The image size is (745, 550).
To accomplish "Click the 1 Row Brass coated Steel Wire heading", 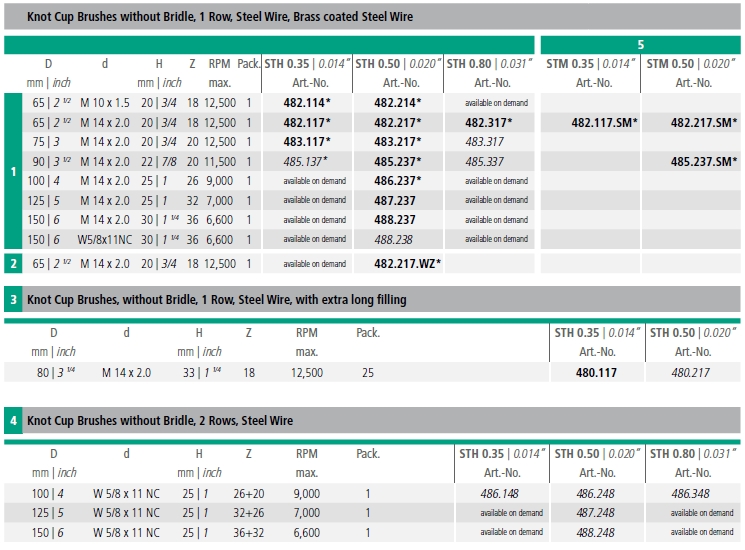I will [220, 17].
